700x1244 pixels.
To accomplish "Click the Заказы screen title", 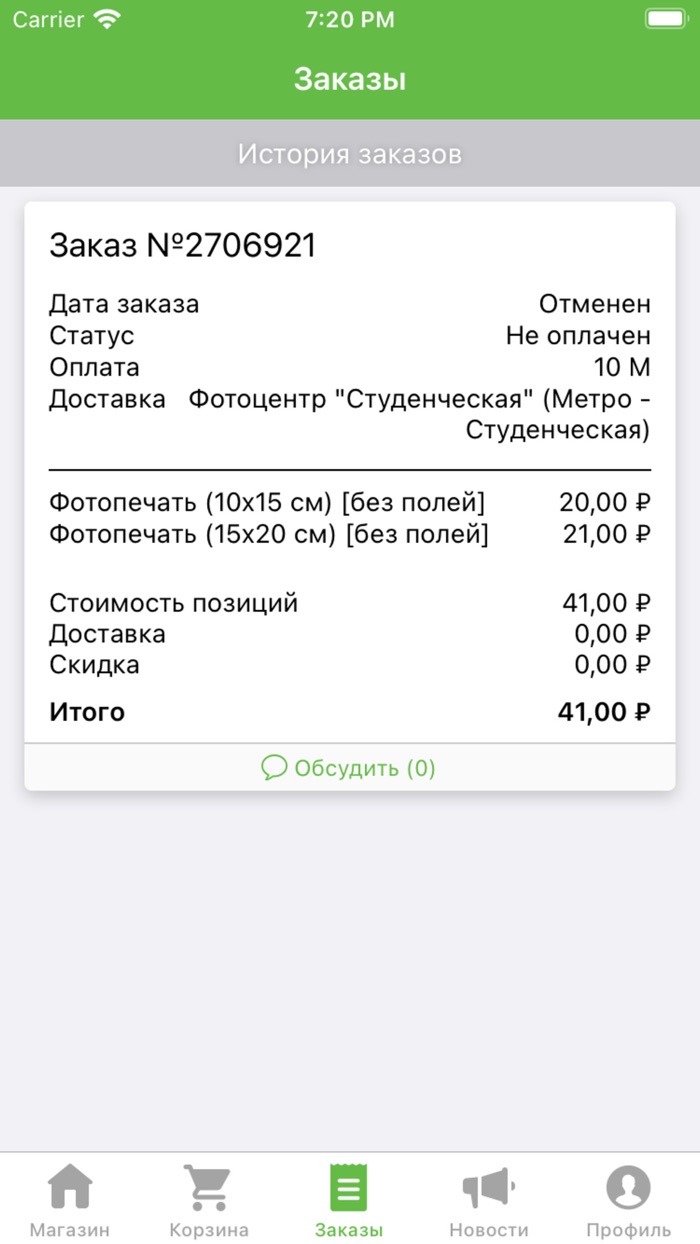I will click(349, 78).
